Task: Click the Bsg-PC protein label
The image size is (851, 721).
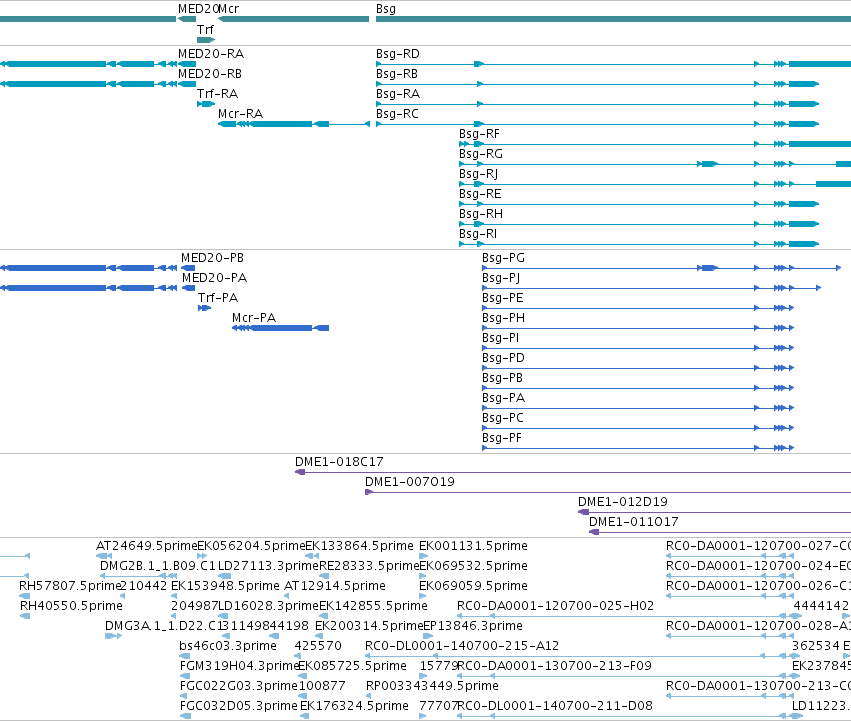Action: (x=503, y=418)
